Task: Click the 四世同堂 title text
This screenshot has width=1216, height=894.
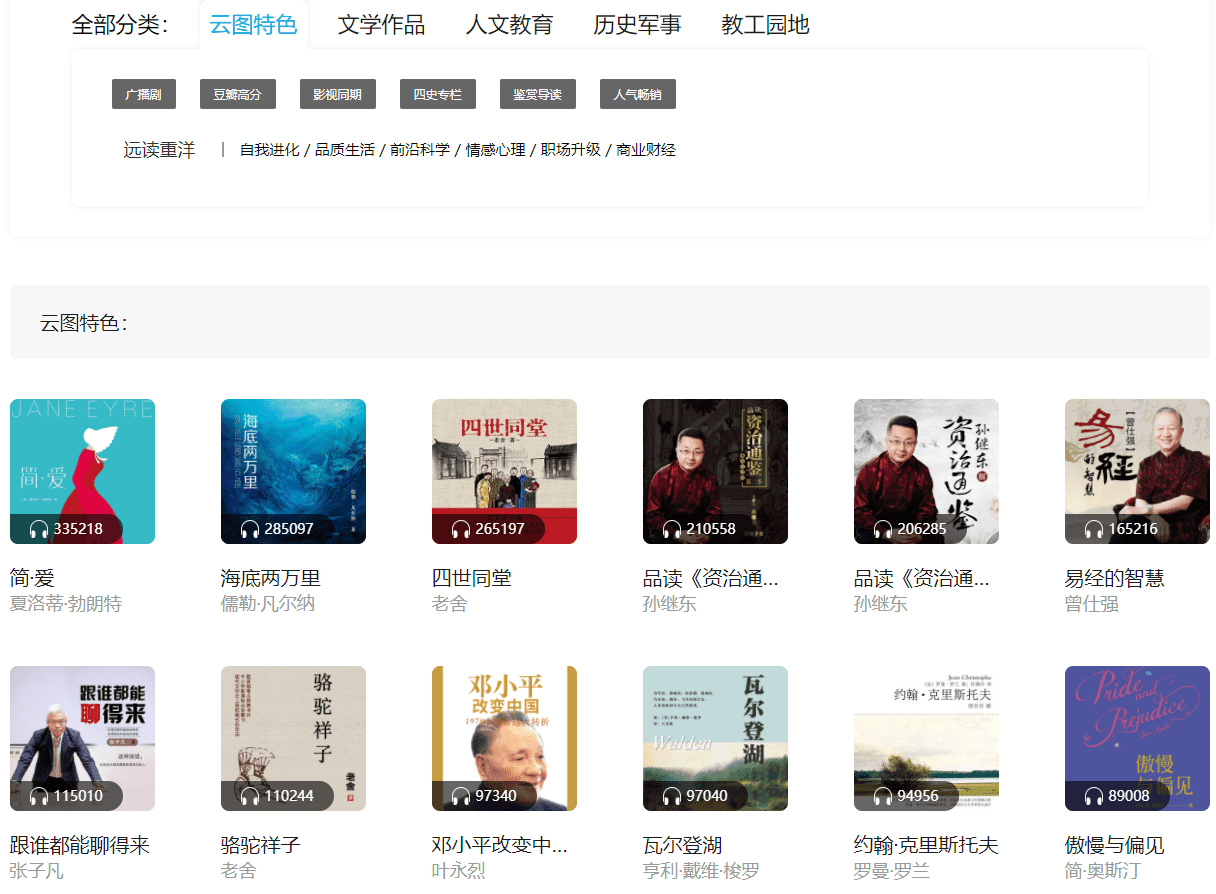Action: pyautogui.click(x=472, y=578)
